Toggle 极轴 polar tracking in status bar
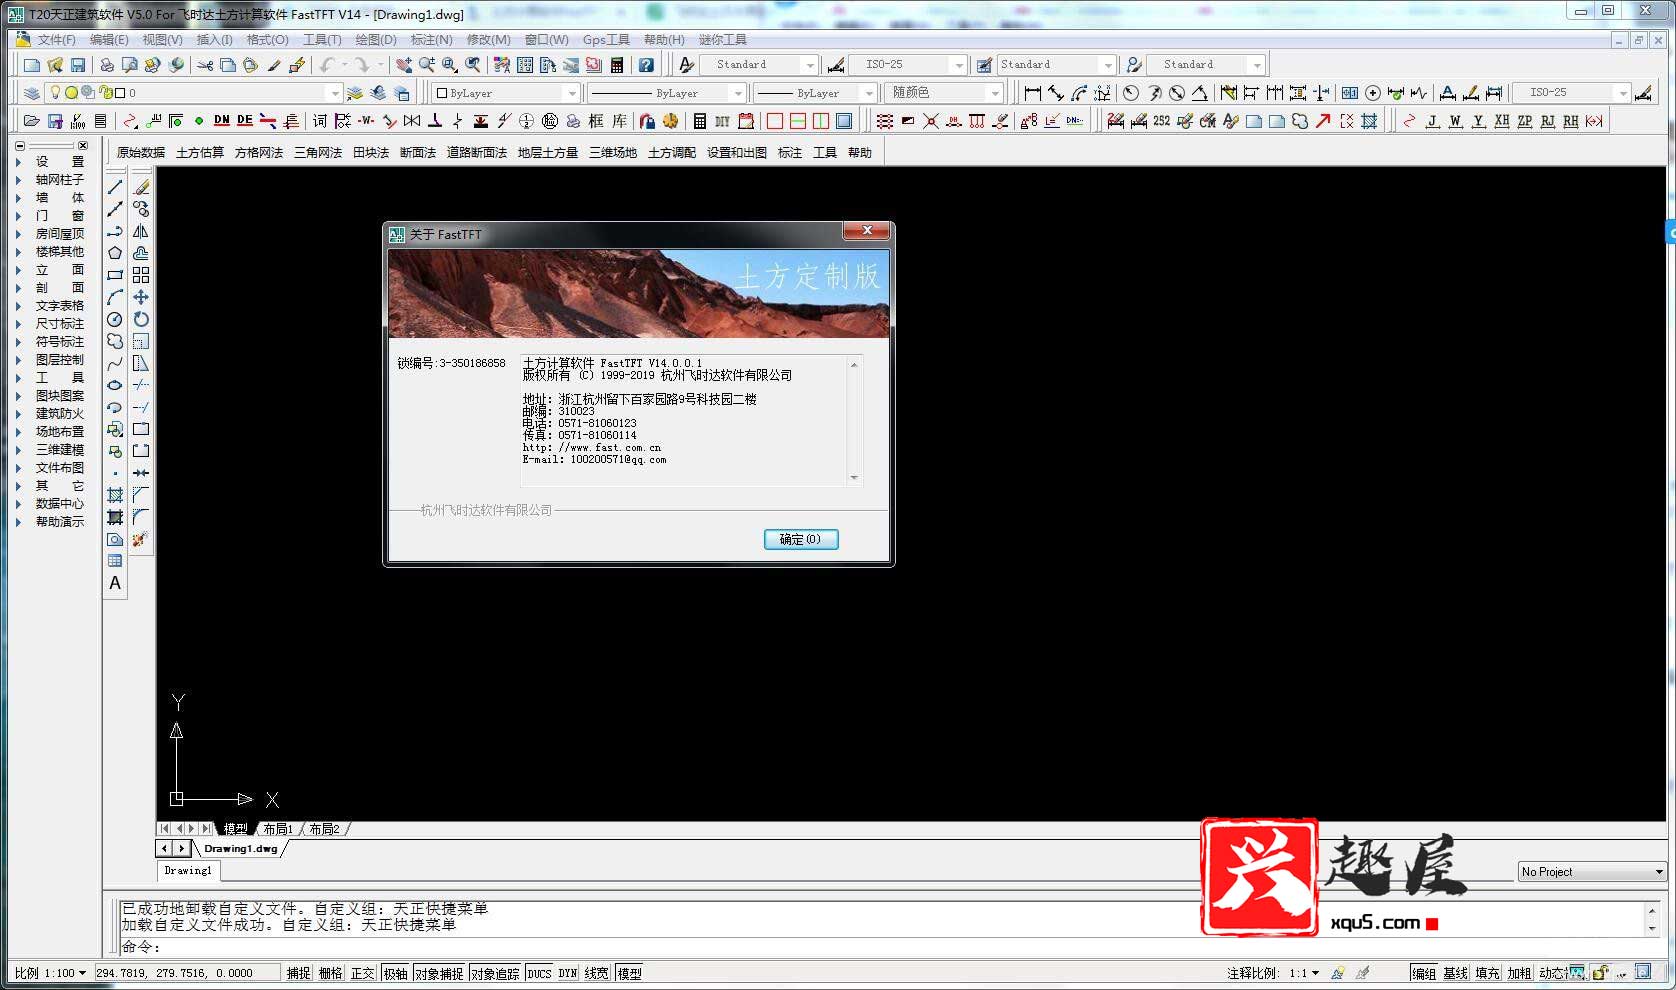1676x990 pixels. (395, 973)
